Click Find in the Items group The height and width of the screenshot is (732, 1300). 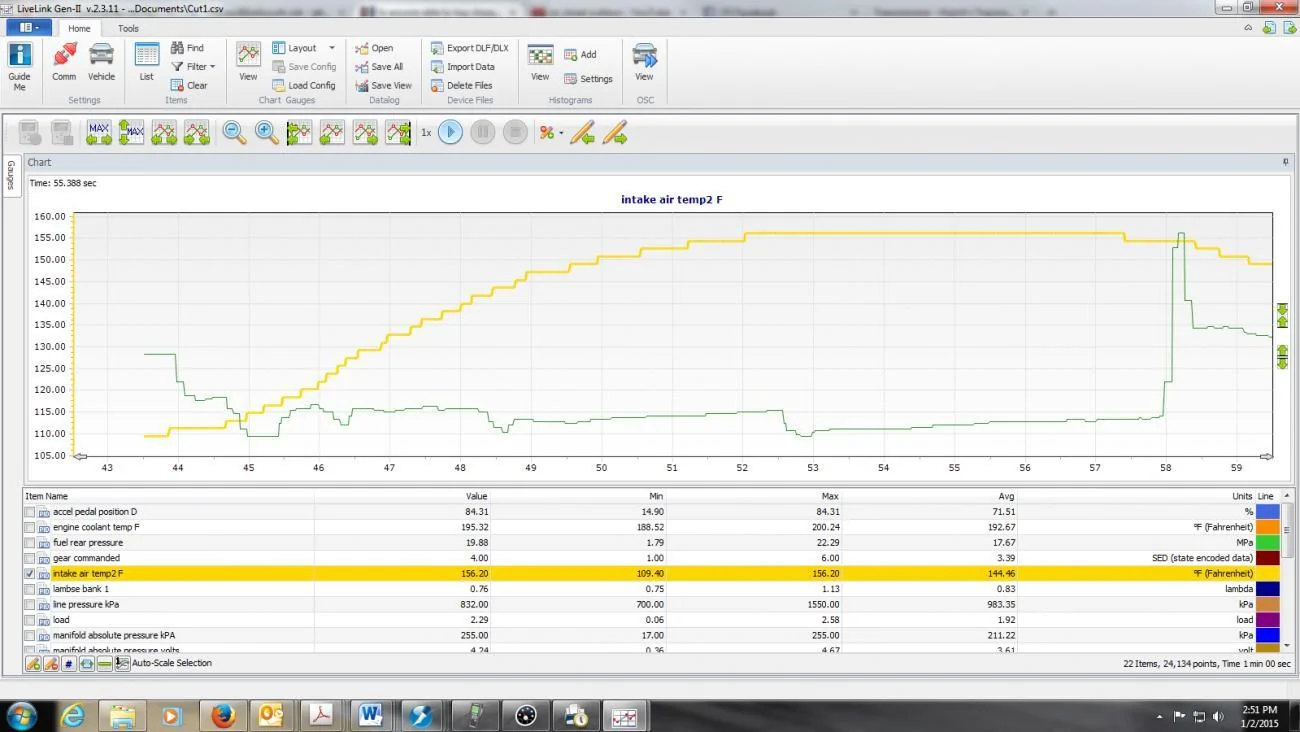tap(187, 48)
